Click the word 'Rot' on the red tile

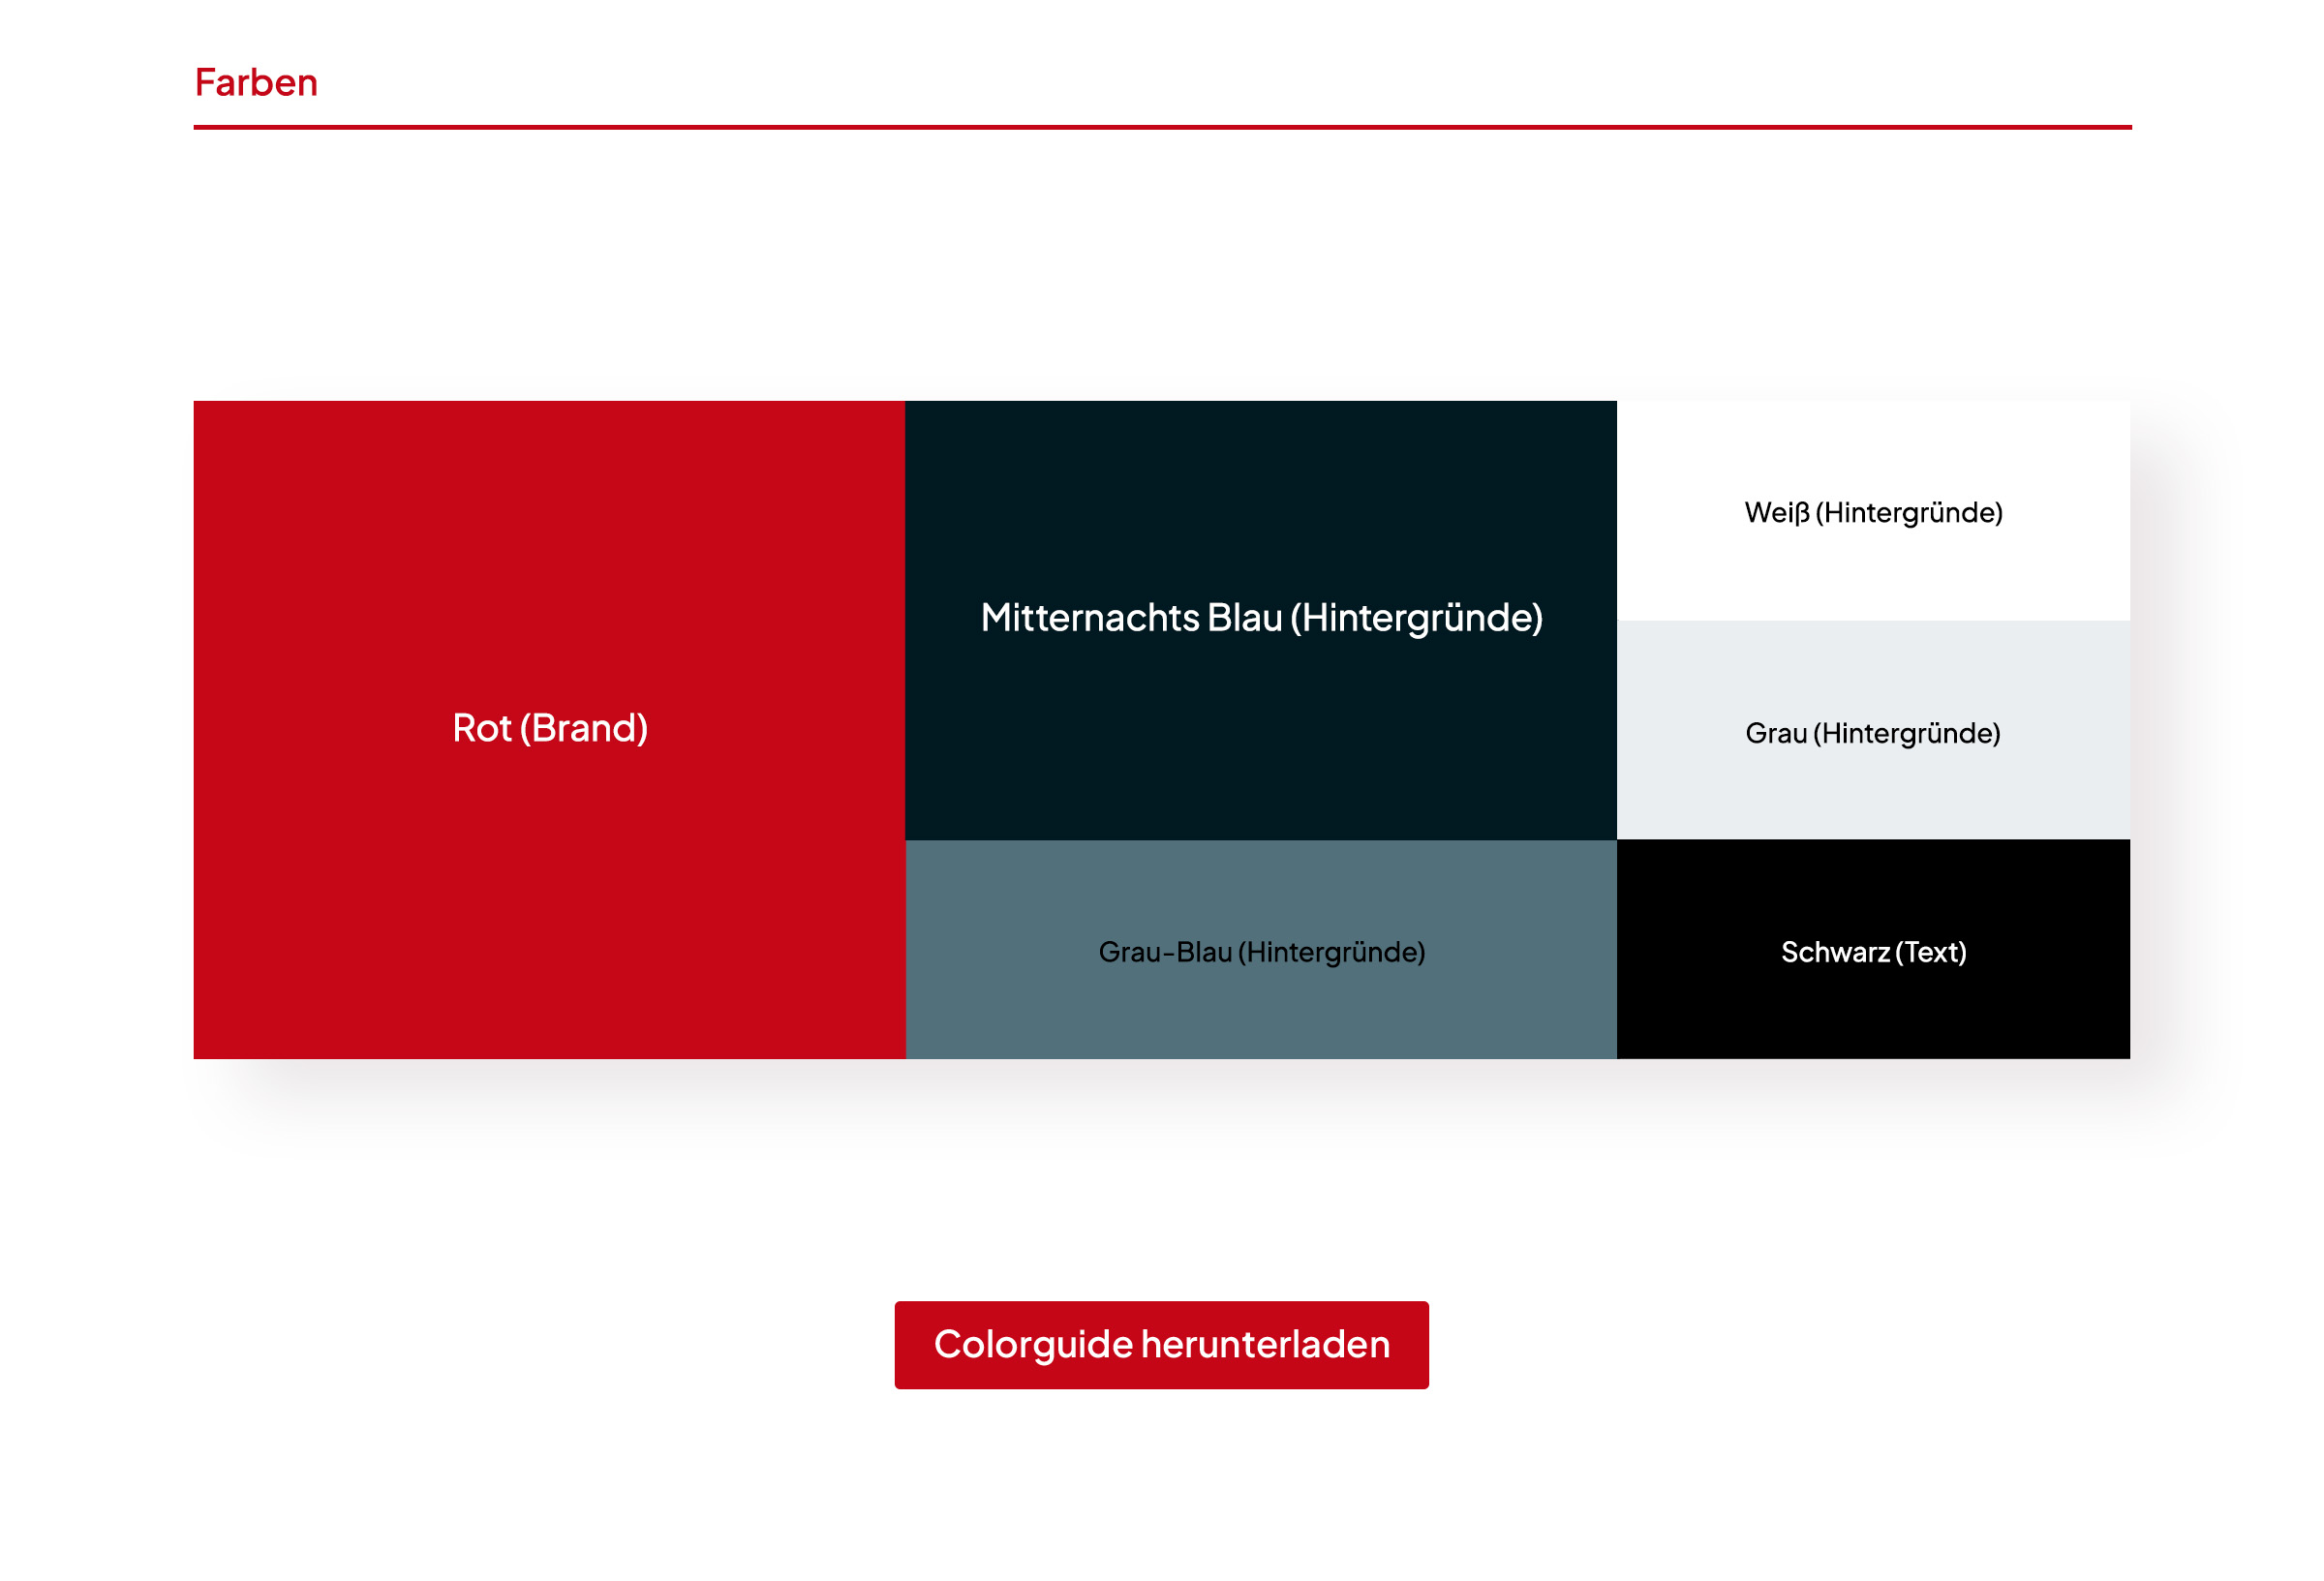(481, 728)
